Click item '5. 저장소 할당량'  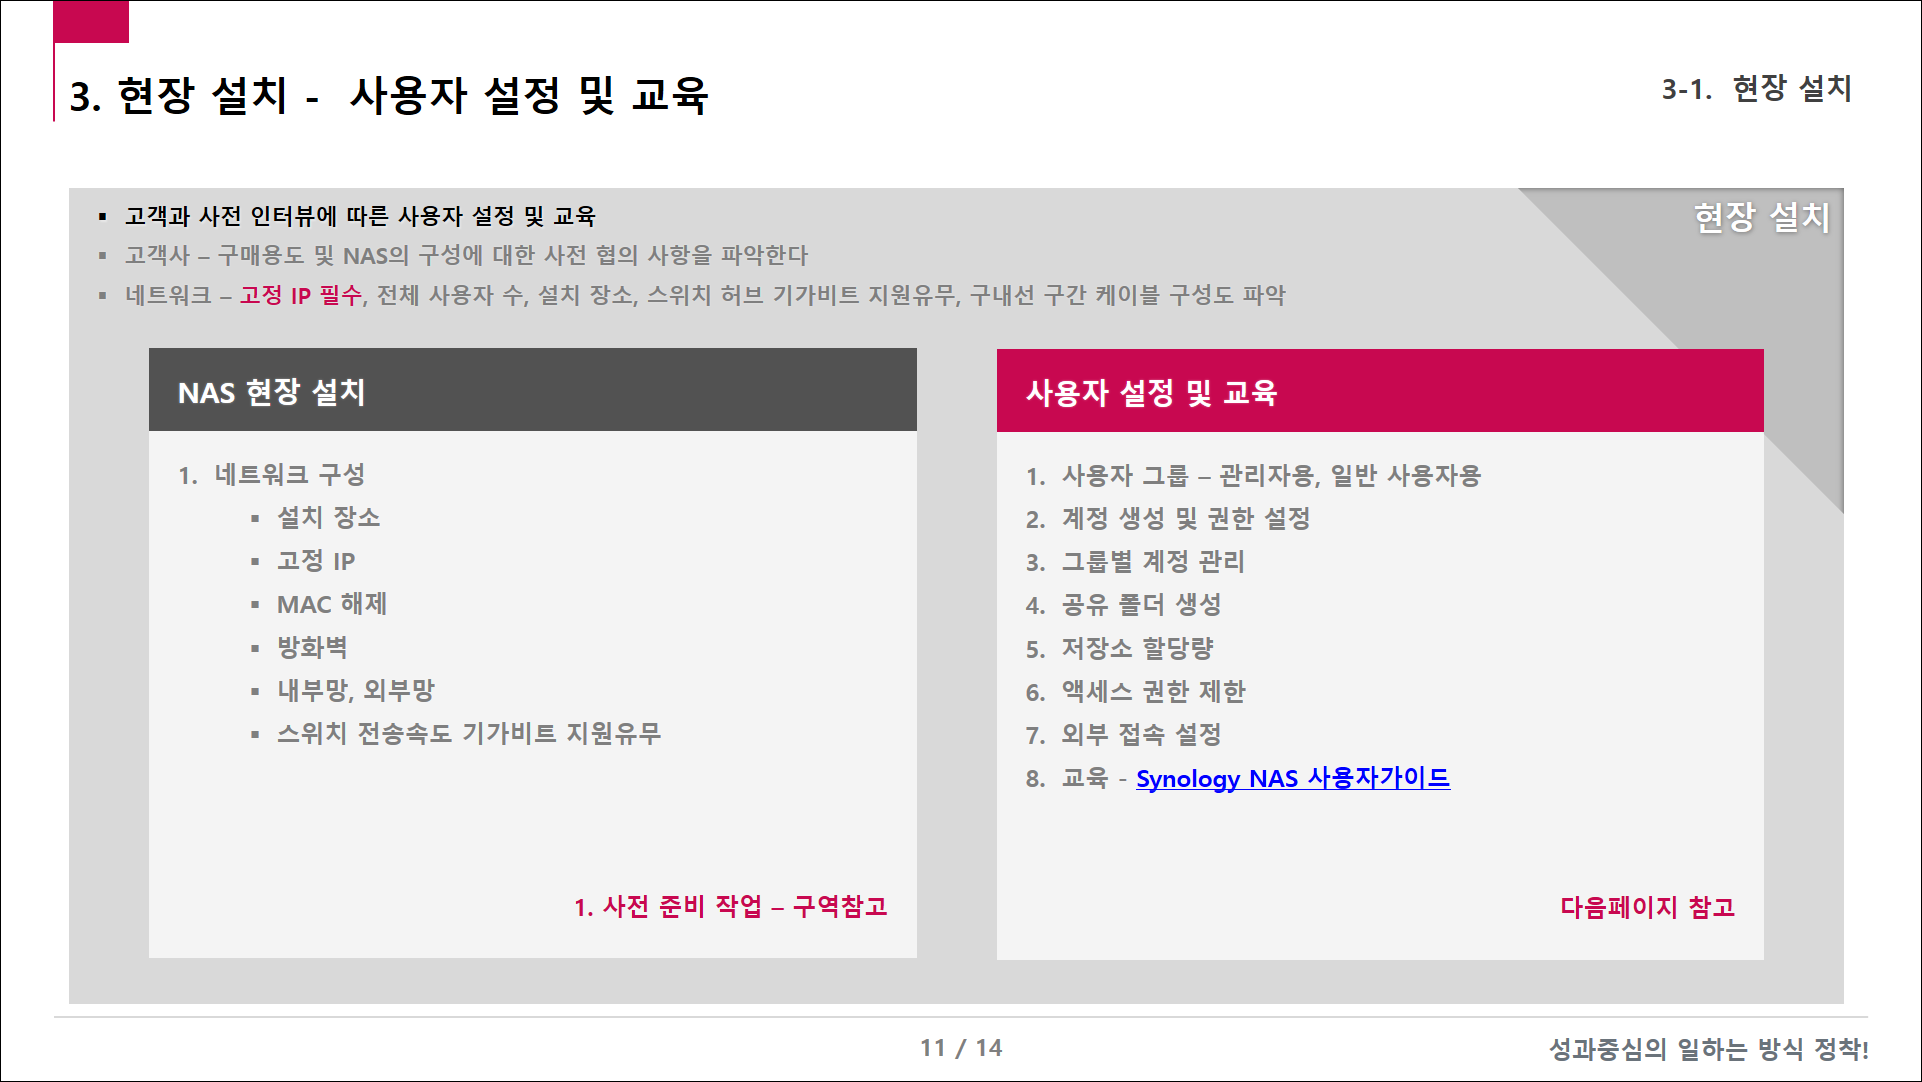1120,648
